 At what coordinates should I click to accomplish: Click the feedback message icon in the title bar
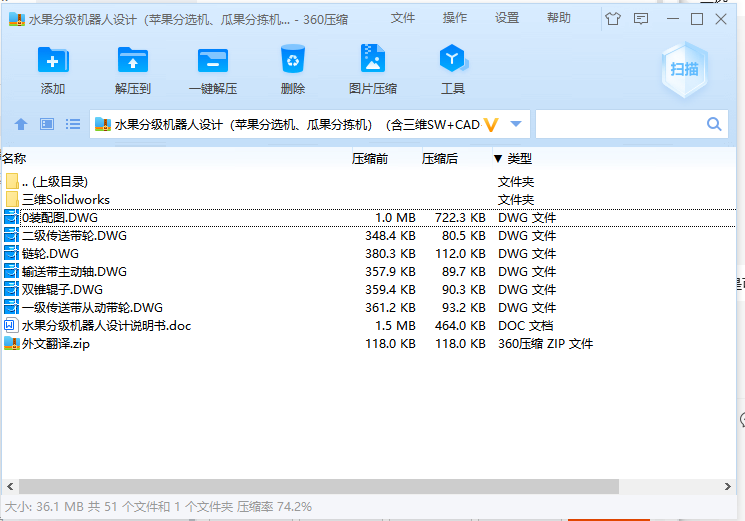(x=640, y=19)
